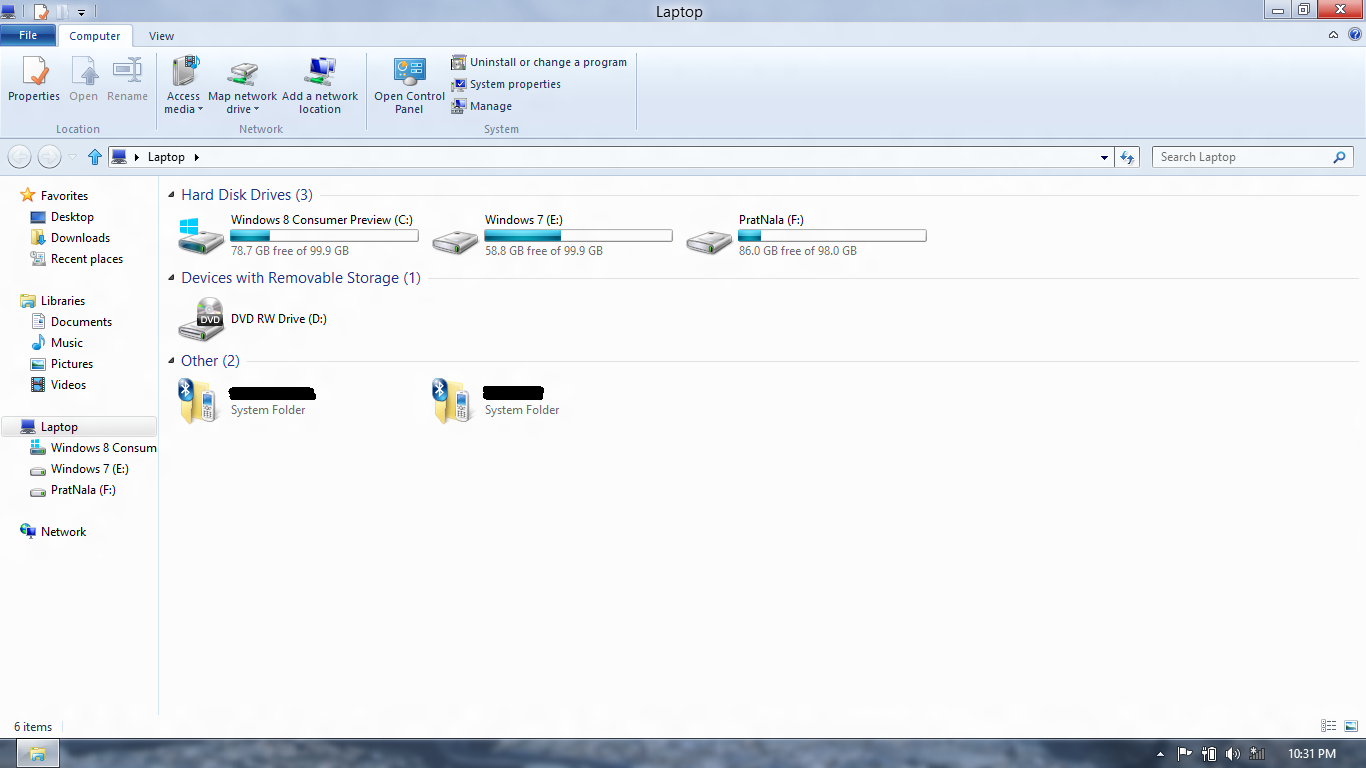
Task: Refresh the Laptop address bar location
Action: pyautogui.click(x=1128, y=157)
